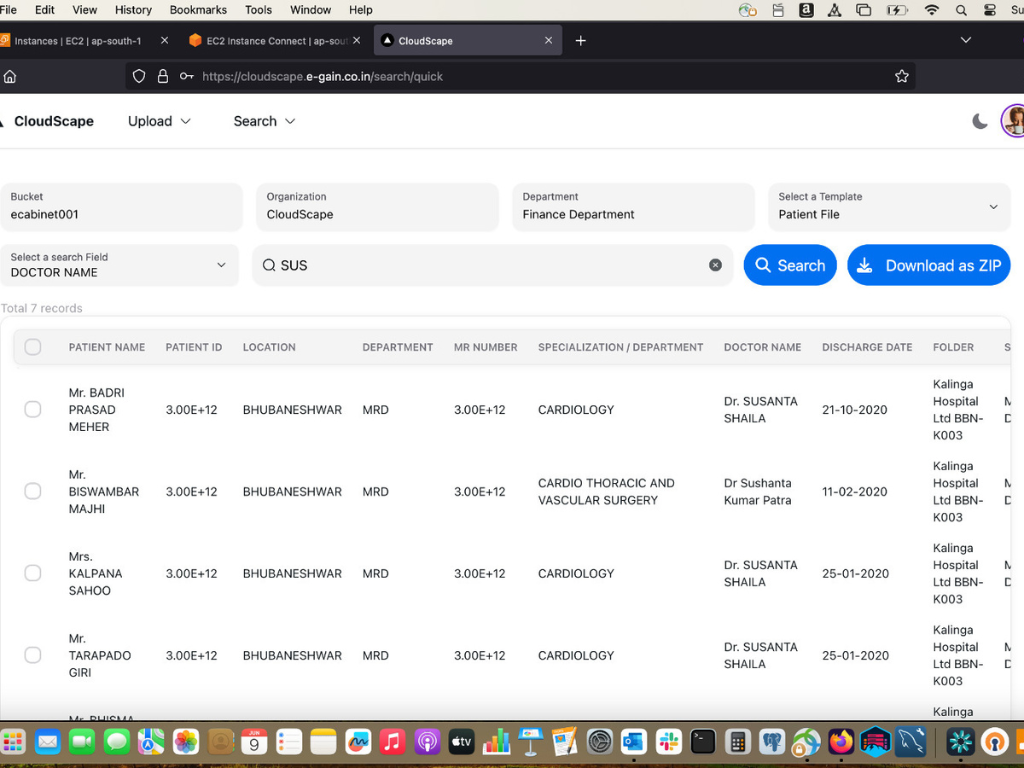Tick the checkbox for Mr. BADRI PRASAD MEHER
Image resolution: width=1024 pixels, height=768 pixels.
click(33, 409)
